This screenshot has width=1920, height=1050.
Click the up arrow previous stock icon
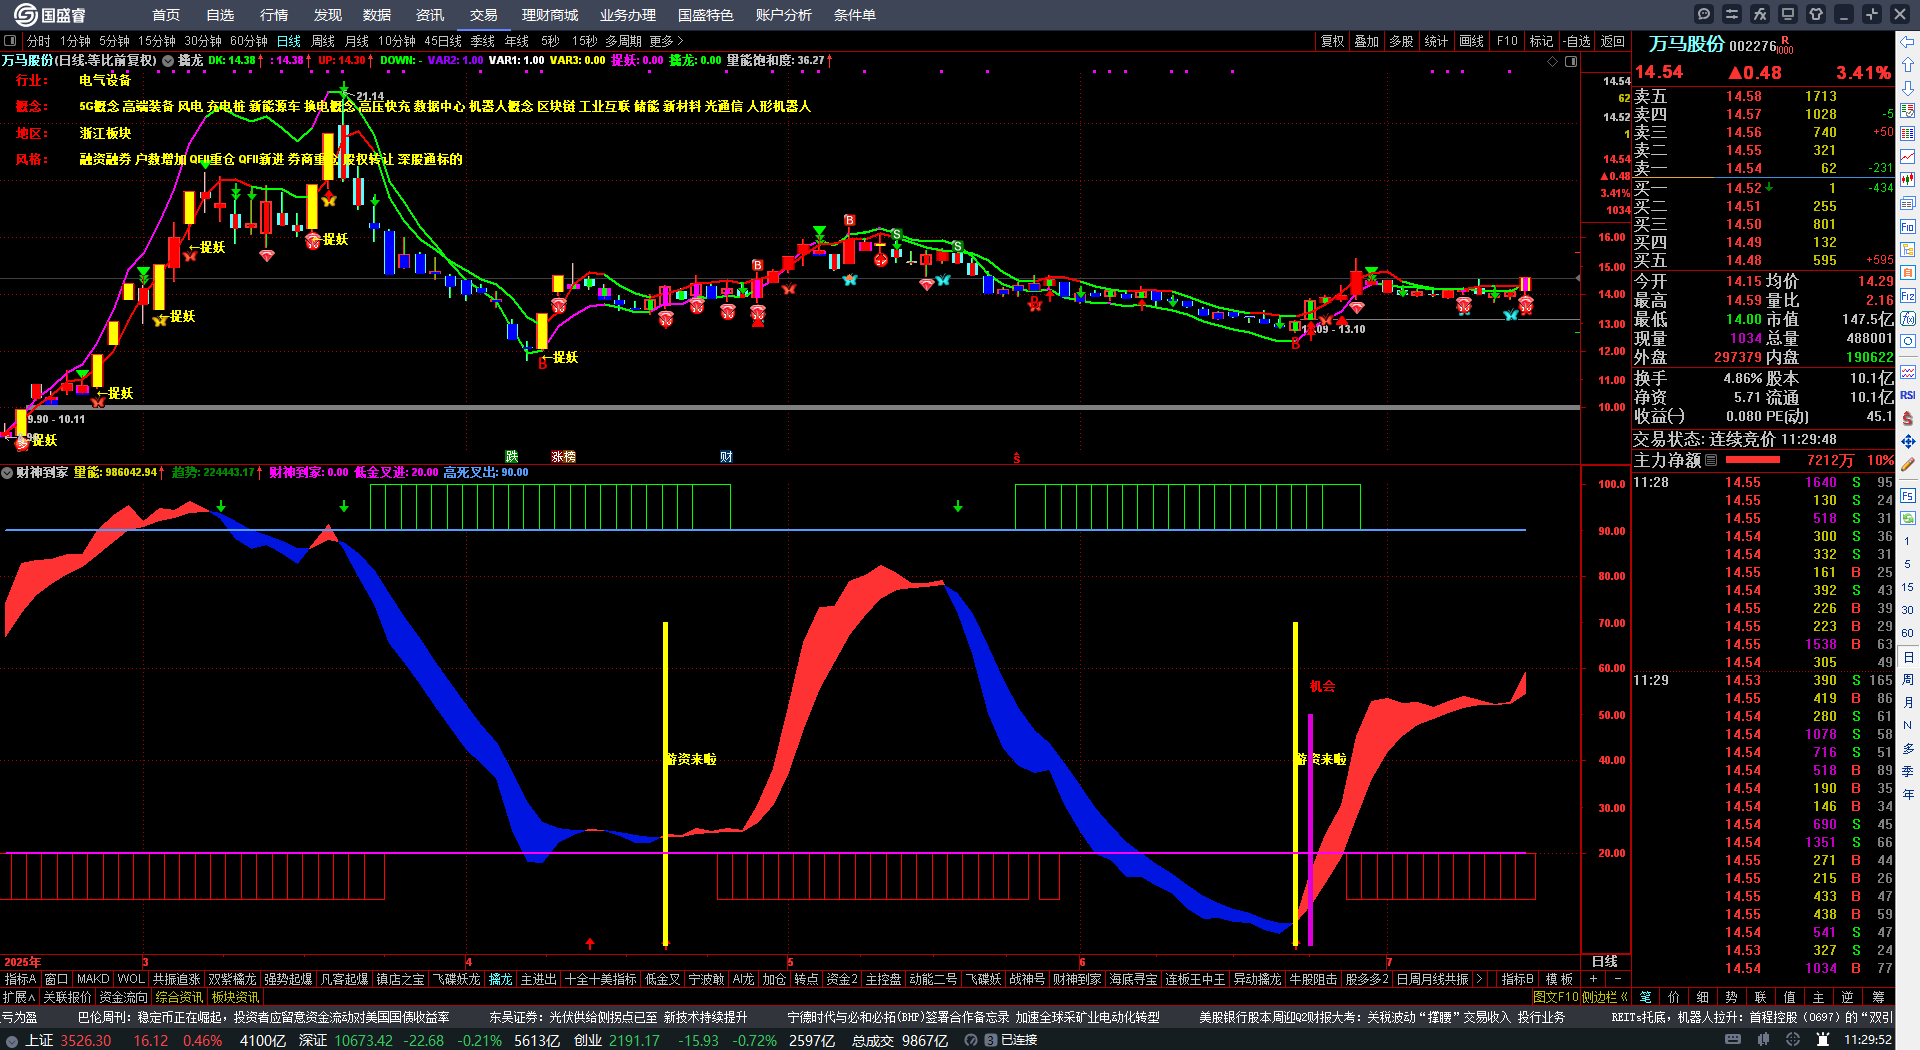click(1908, 64)
